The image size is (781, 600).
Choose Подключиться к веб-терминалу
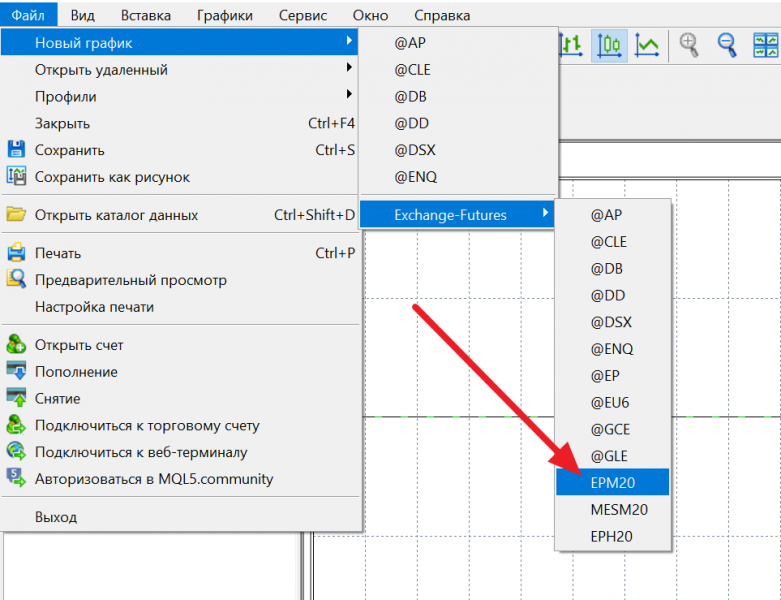(x=179, y=452)
